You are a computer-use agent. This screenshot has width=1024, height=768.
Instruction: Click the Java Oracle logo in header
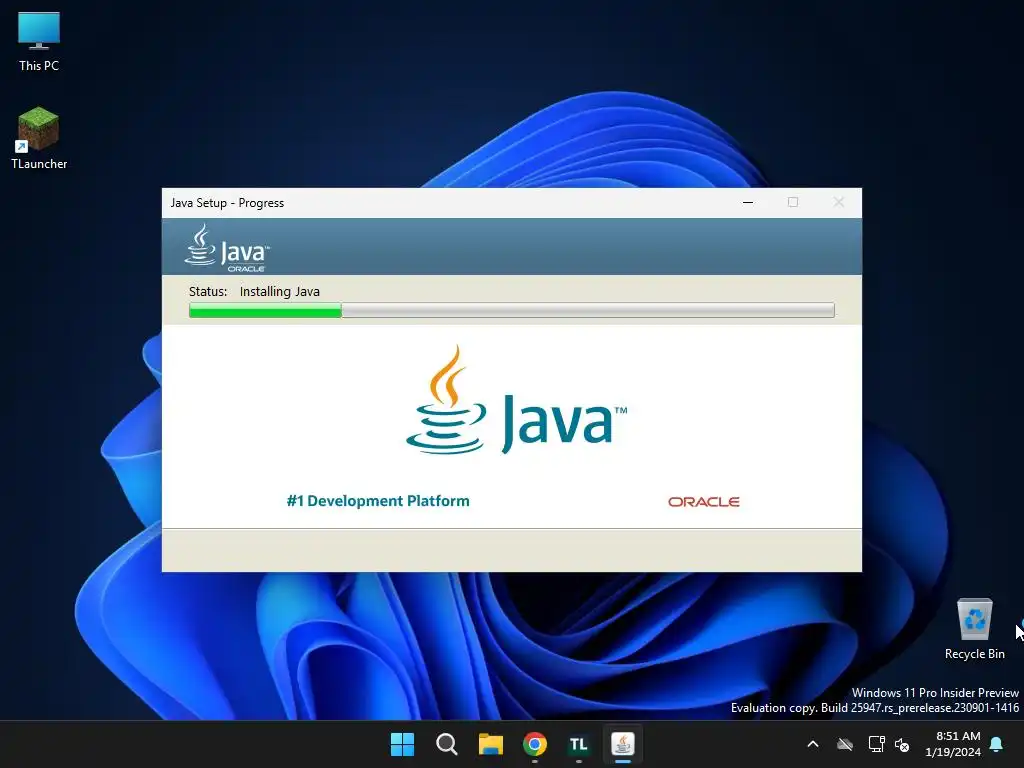[x=227, y=248]
